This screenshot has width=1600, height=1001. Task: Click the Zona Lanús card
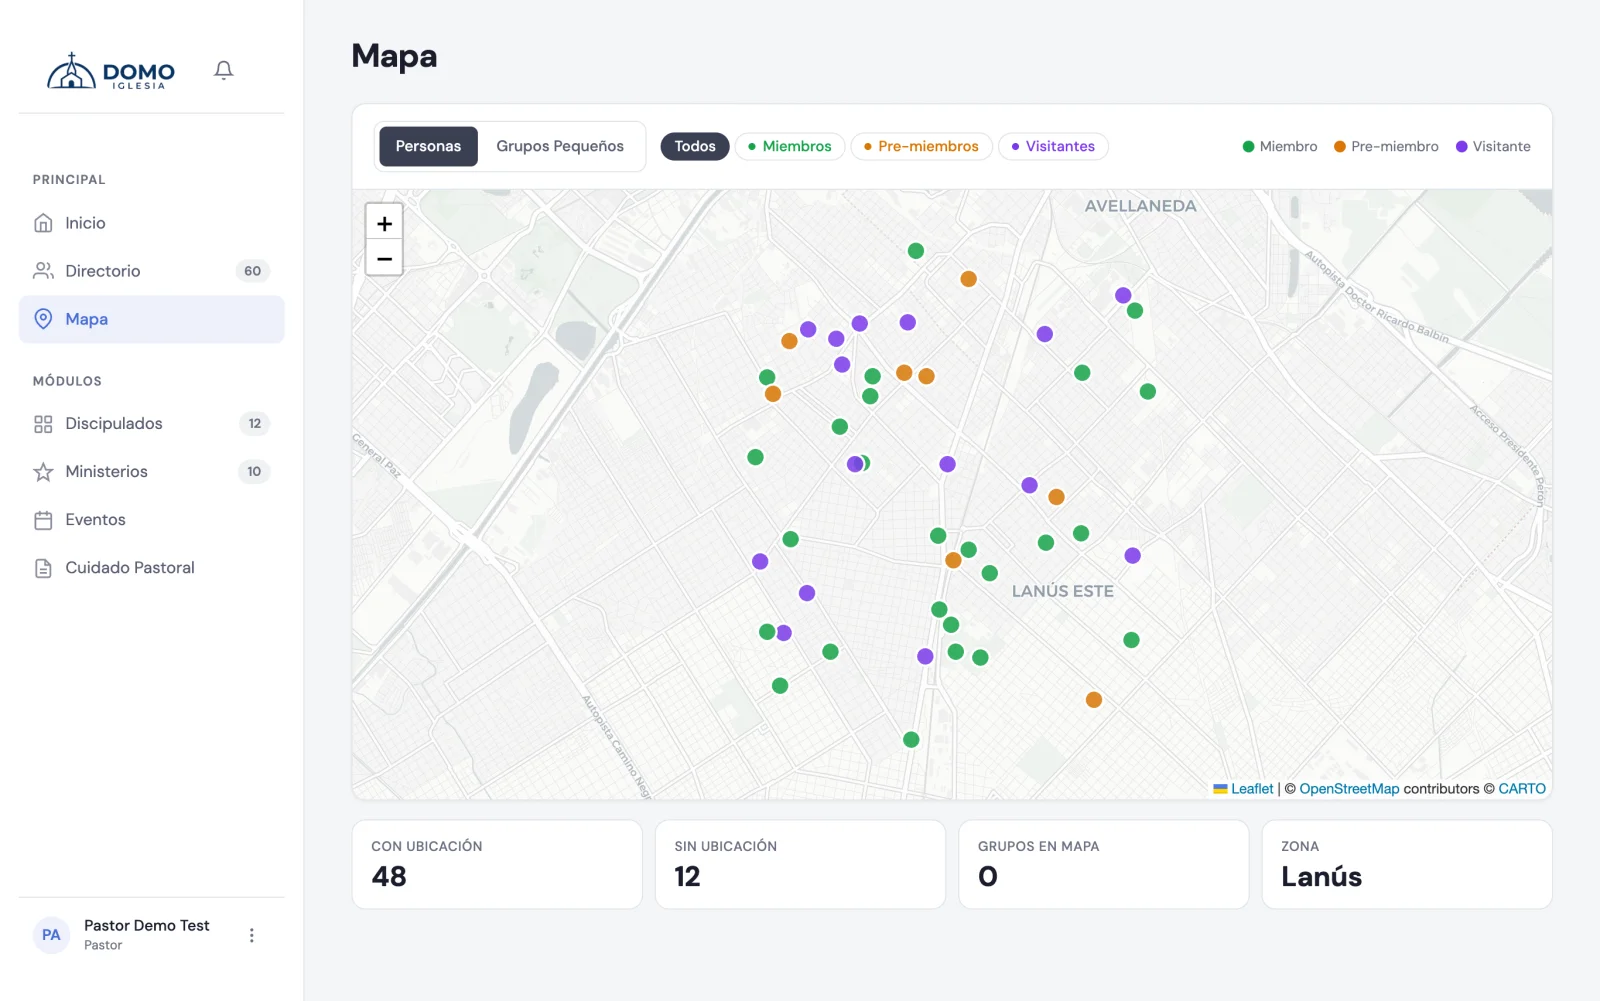pyautogui.click(x=1407, y=865)
